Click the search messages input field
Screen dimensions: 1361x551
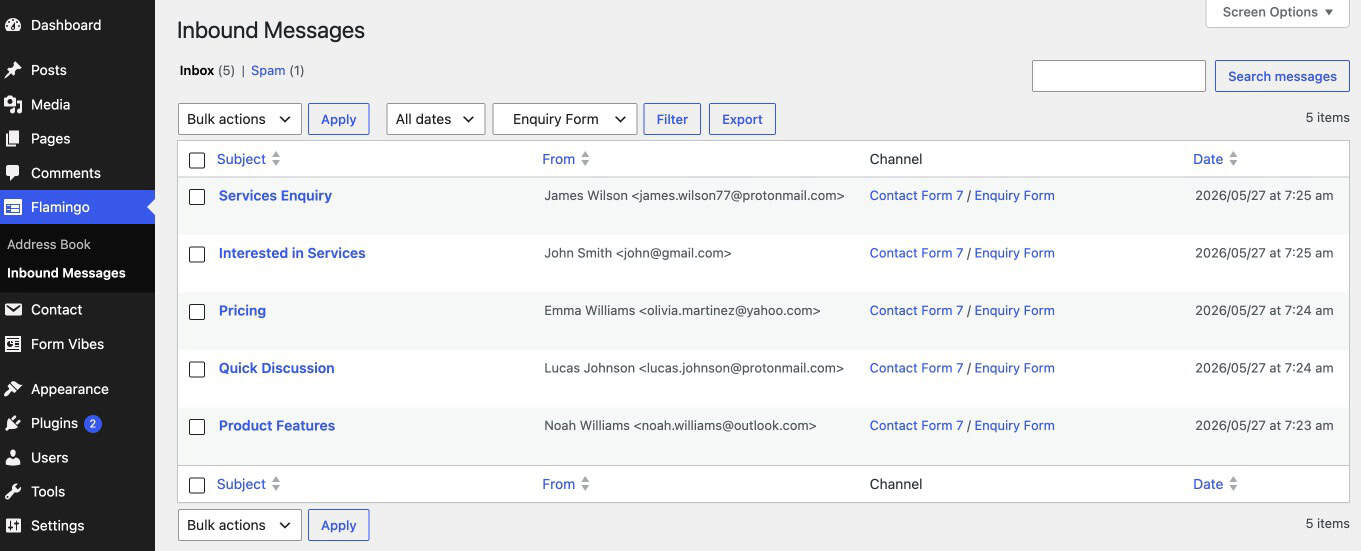click(1119, 76)
